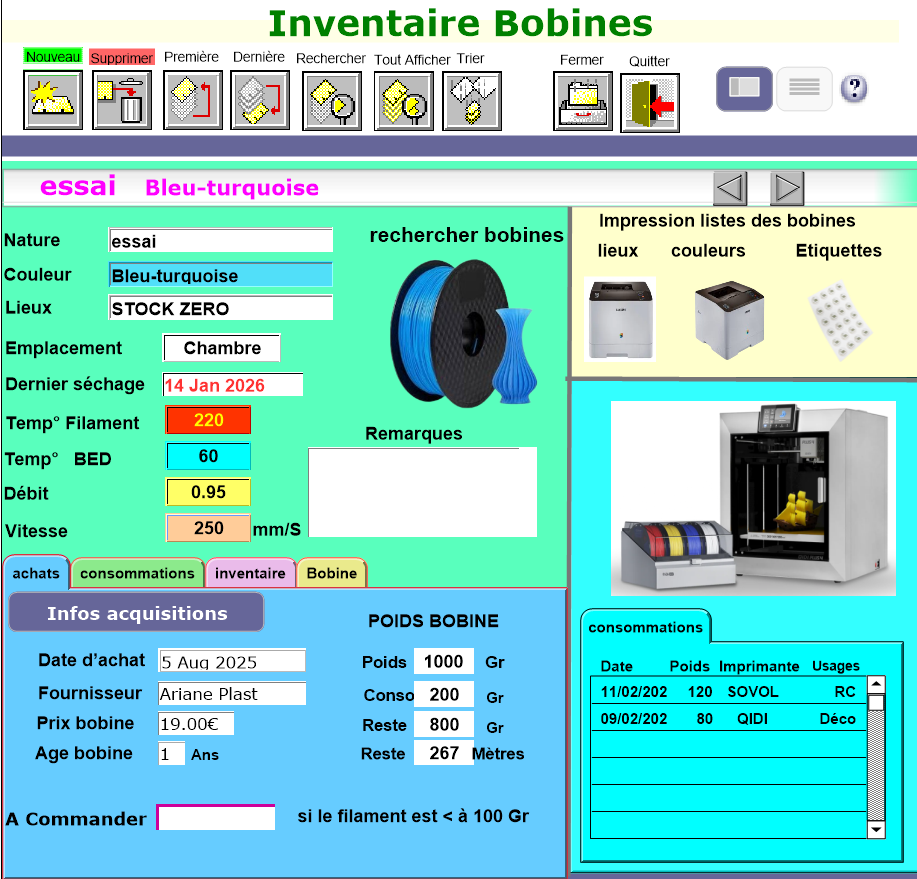Click the Date d'achat field

tap(232, 661)
